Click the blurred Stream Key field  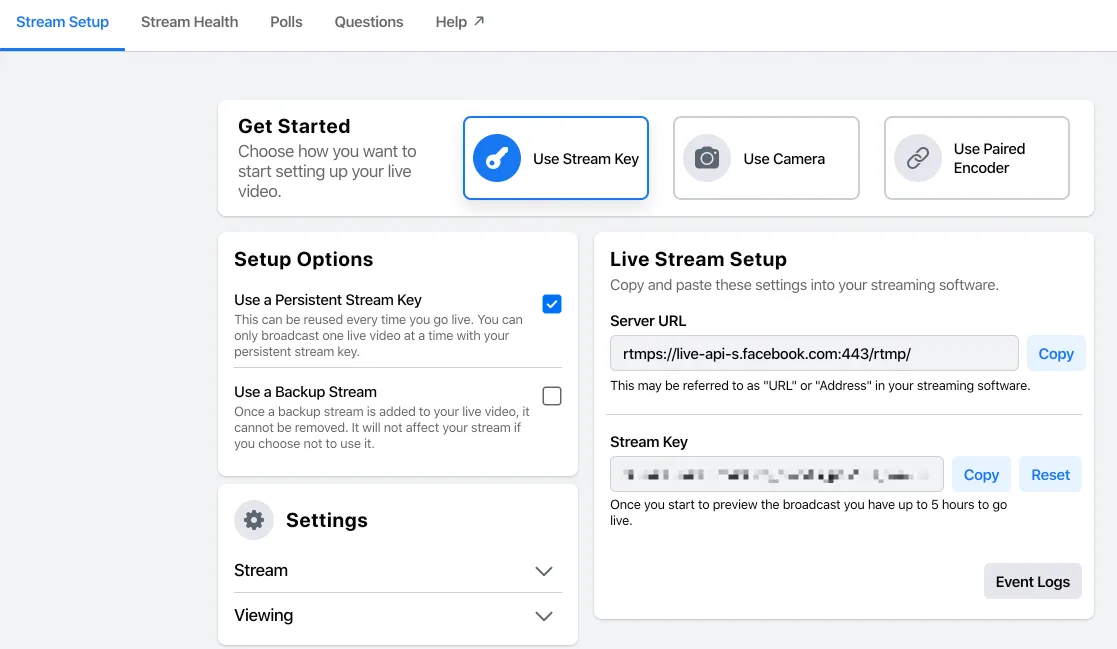776,474
